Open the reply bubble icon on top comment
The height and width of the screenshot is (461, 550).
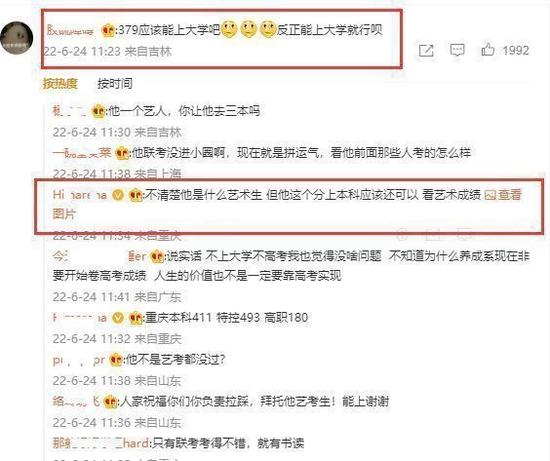click(457, 51)
